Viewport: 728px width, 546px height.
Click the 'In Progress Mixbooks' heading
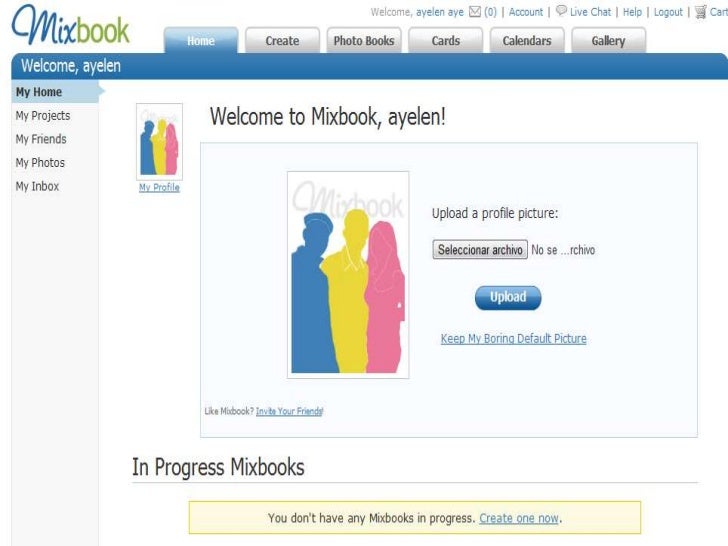point(218,467)
